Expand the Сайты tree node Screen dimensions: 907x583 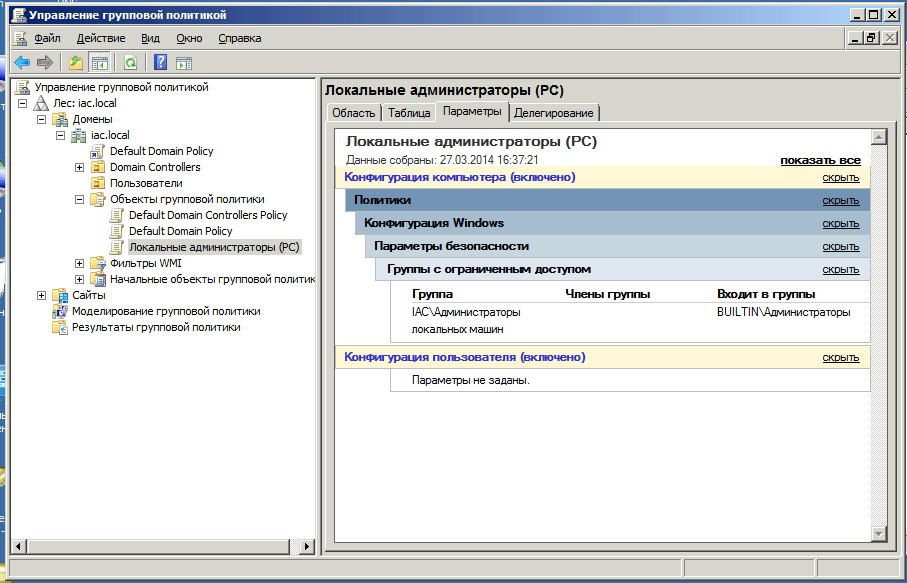point(42,295)
